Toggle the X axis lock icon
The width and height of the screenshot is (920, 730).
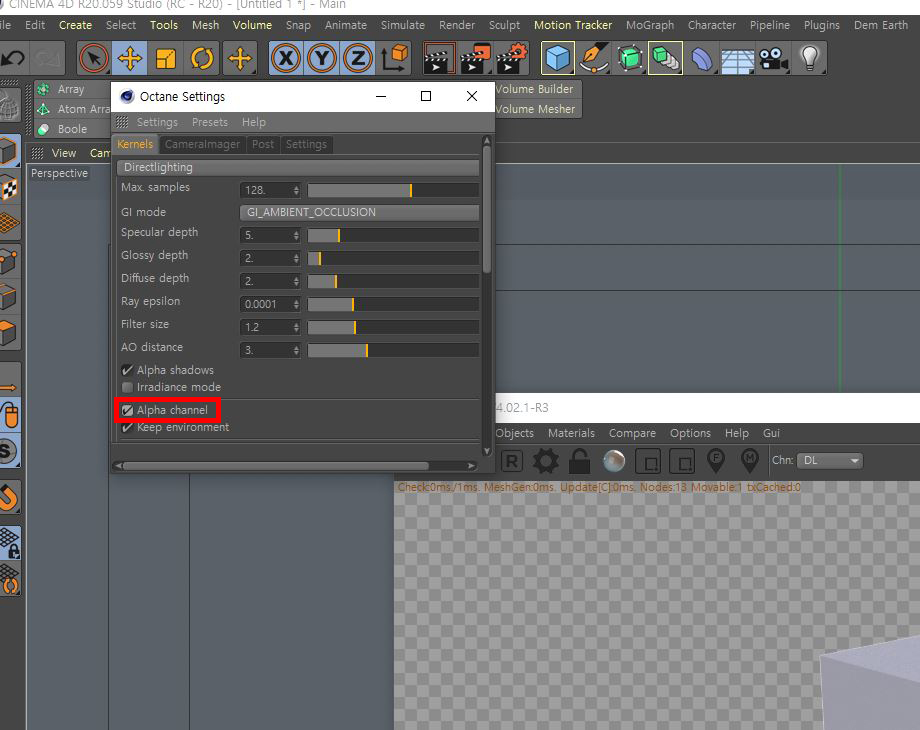[286, 58]
